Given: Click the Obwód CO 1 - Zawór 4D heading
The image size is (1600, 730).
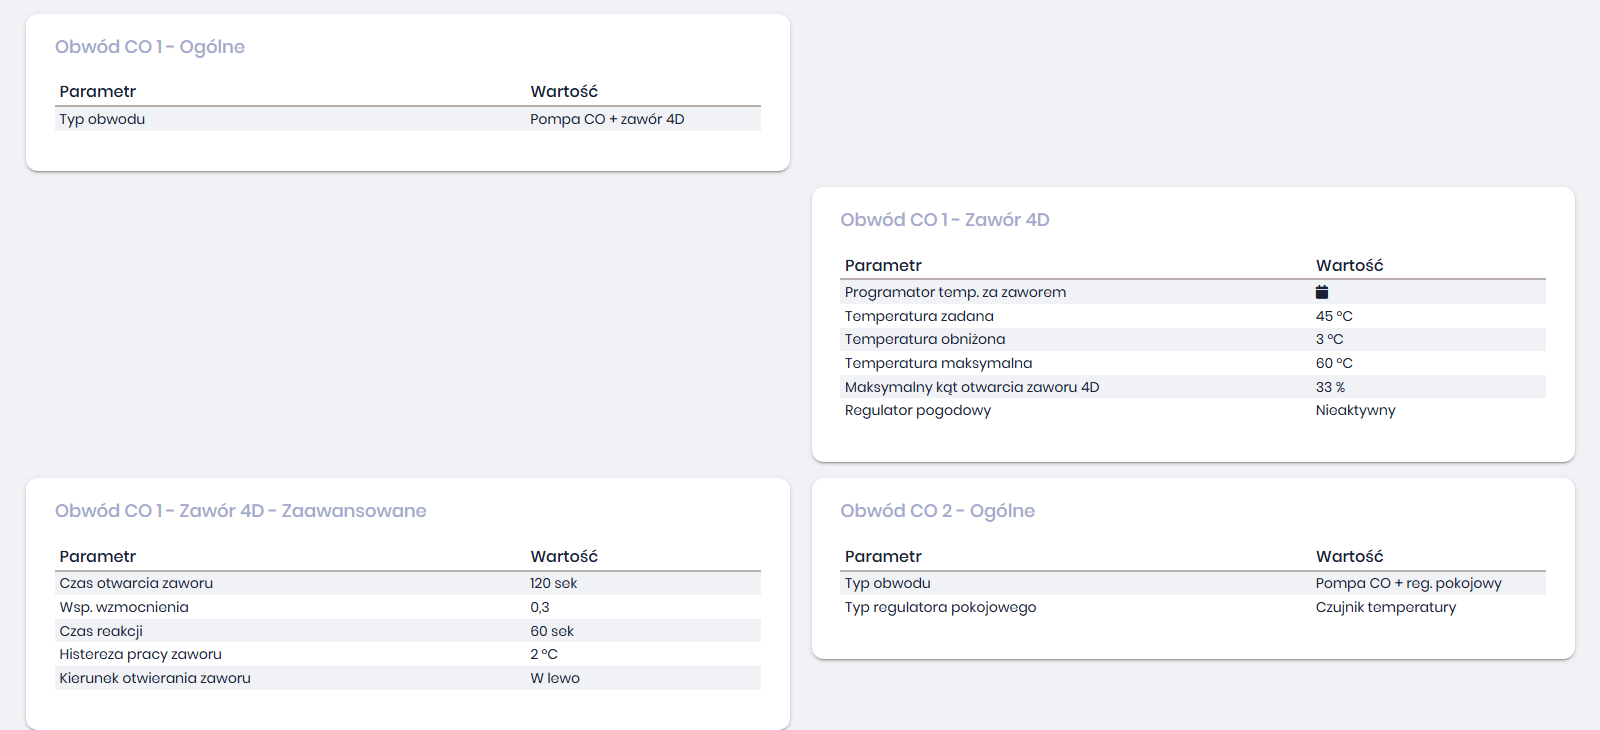Looking at the screenshot, I should (x=944, y=220).
